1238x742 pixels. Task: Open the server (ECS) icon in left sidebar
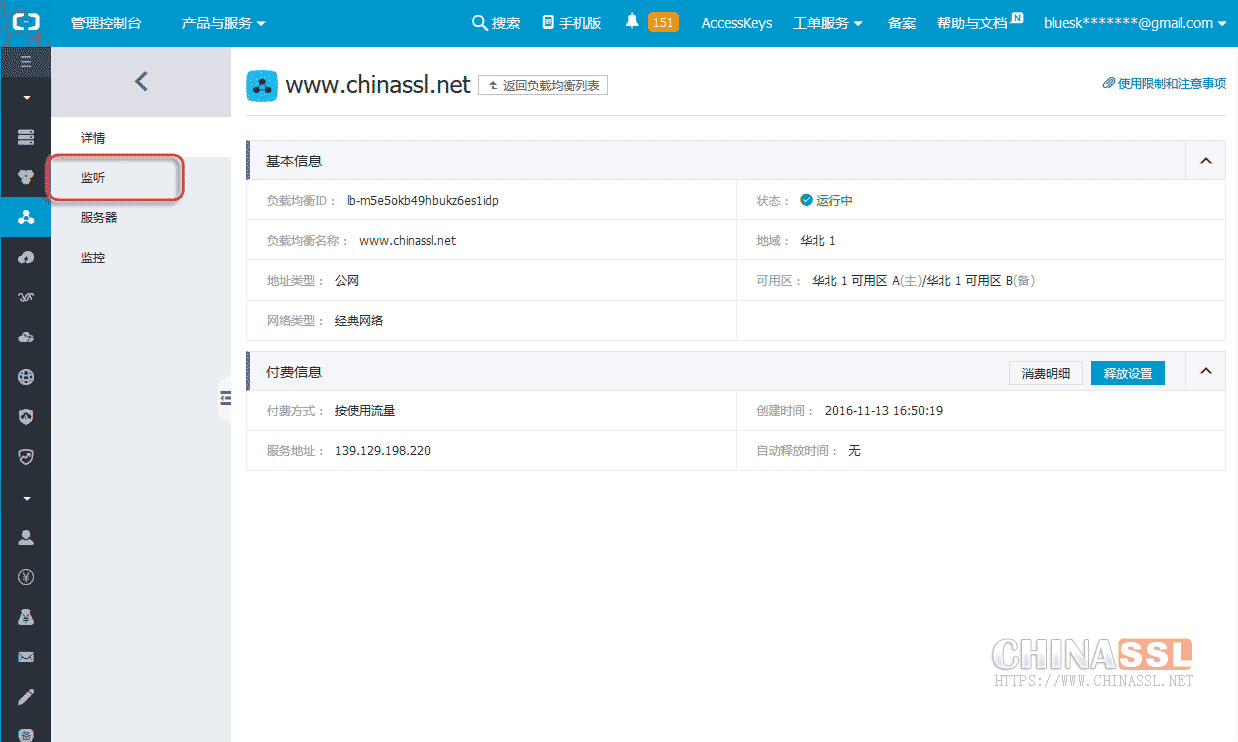coord(26,136)
